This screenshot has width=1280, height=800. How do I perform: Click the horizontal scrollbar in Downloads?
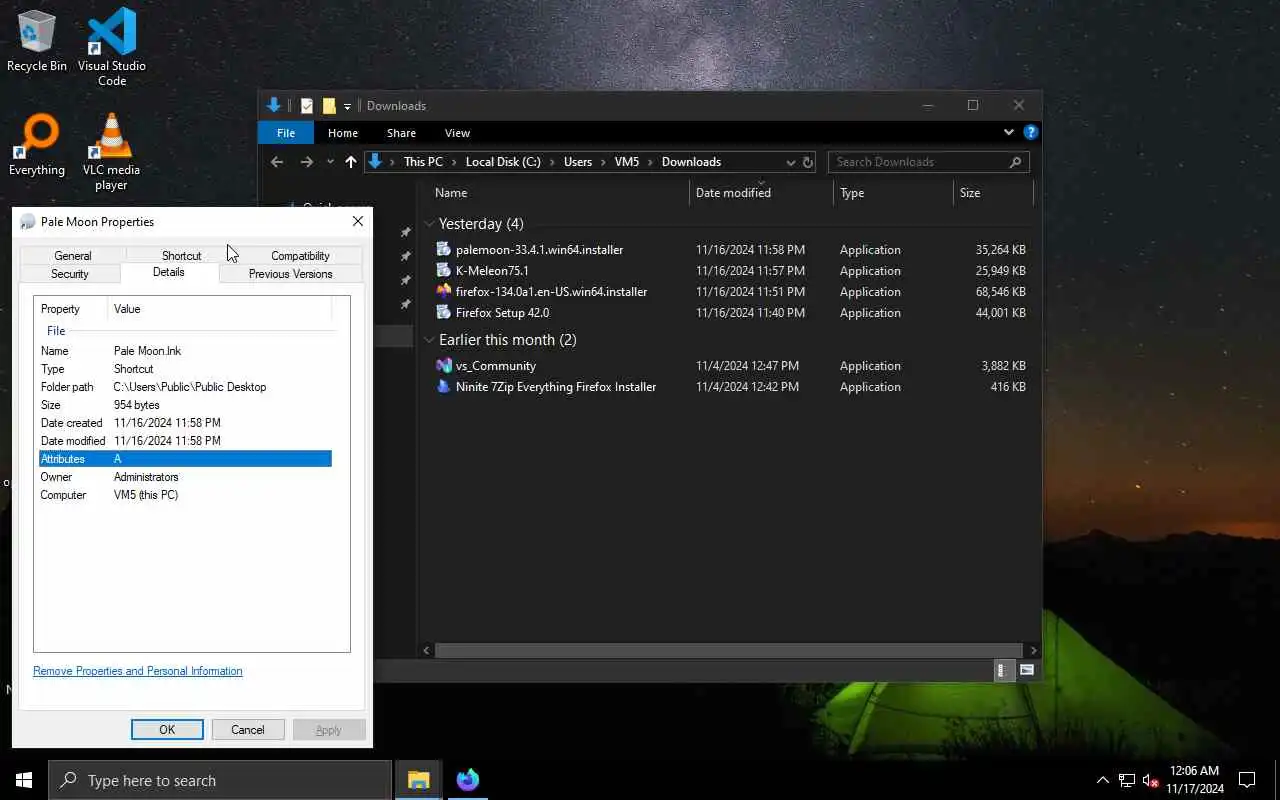(x=729, y=650)
